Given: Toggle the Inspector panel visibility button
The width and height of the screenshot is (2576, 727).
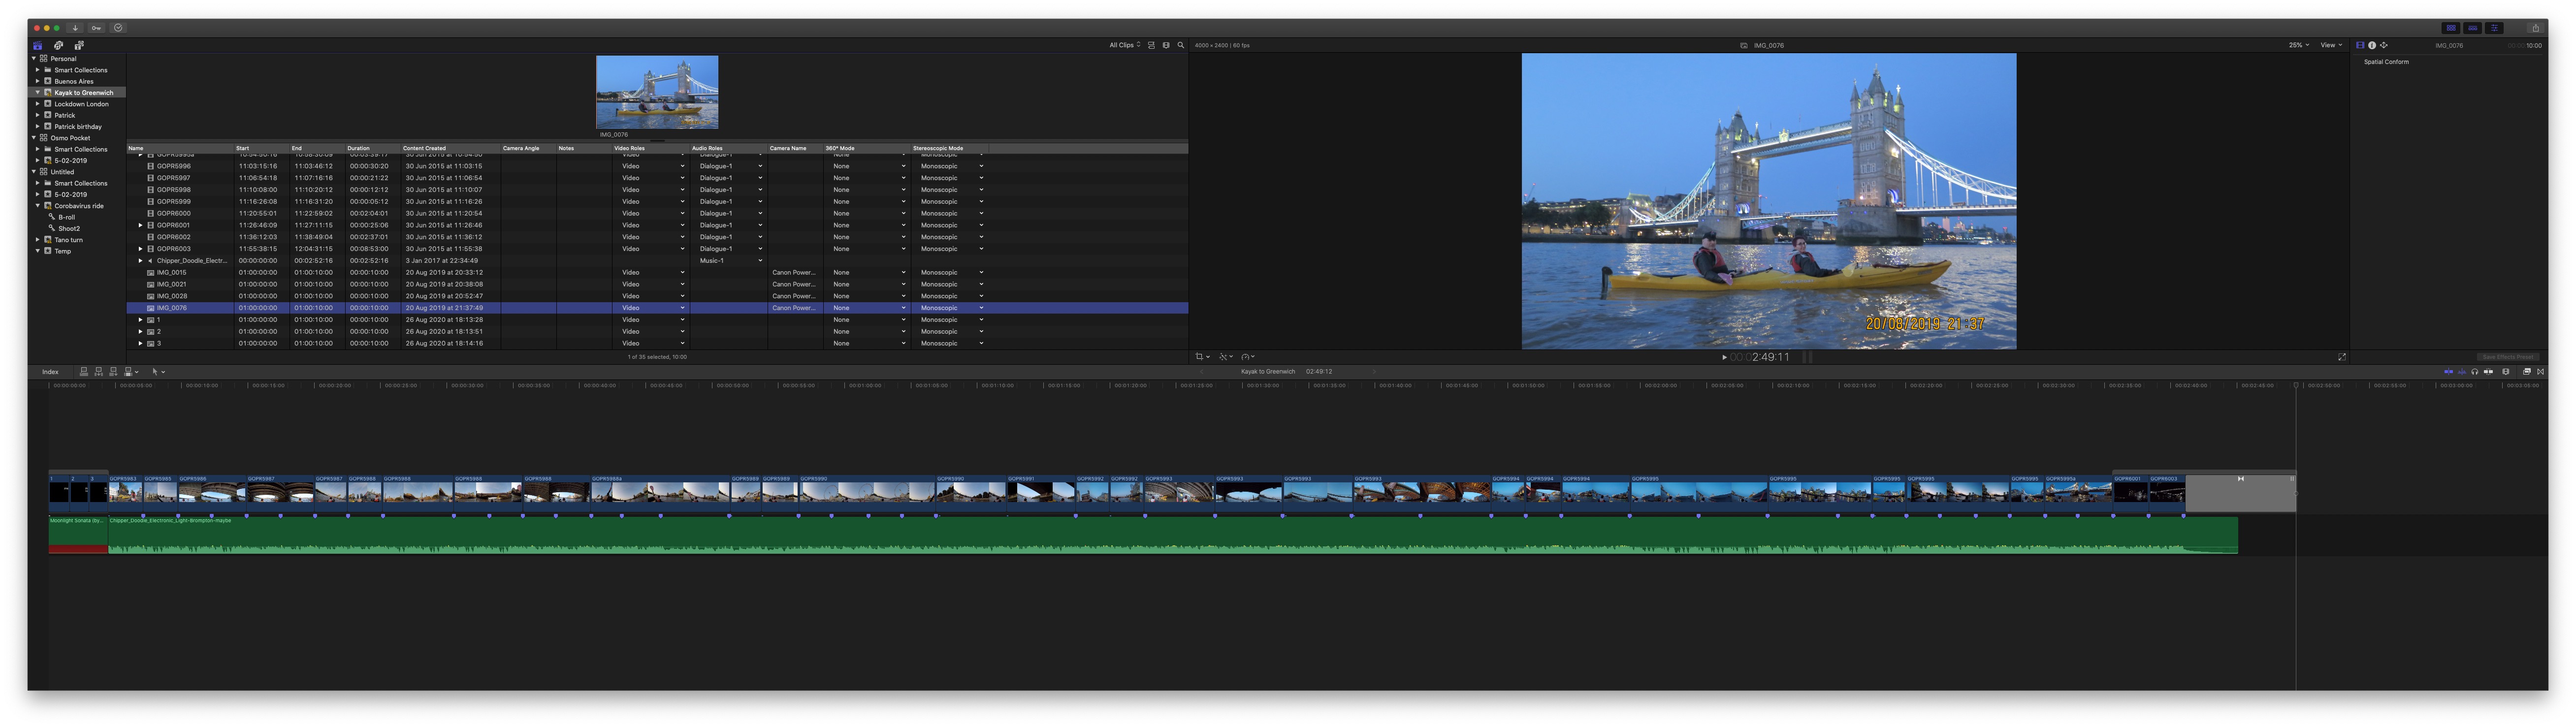Looking at the screenshot, I should coord(2494,28).
